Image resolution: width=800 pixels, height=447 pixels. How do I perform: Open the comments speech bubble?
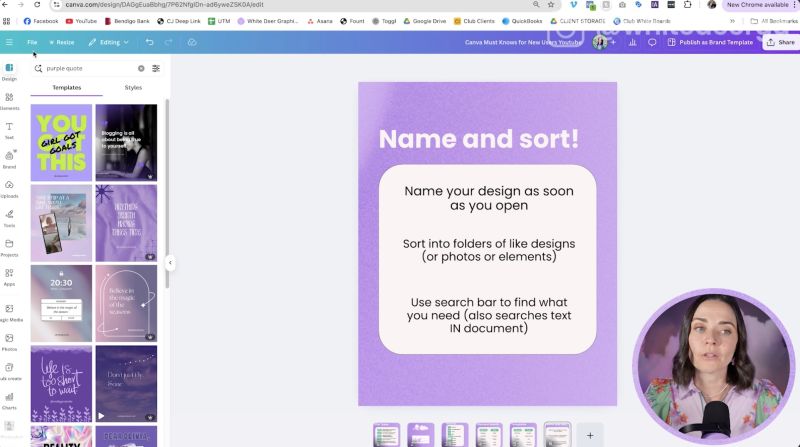(652, 42)
